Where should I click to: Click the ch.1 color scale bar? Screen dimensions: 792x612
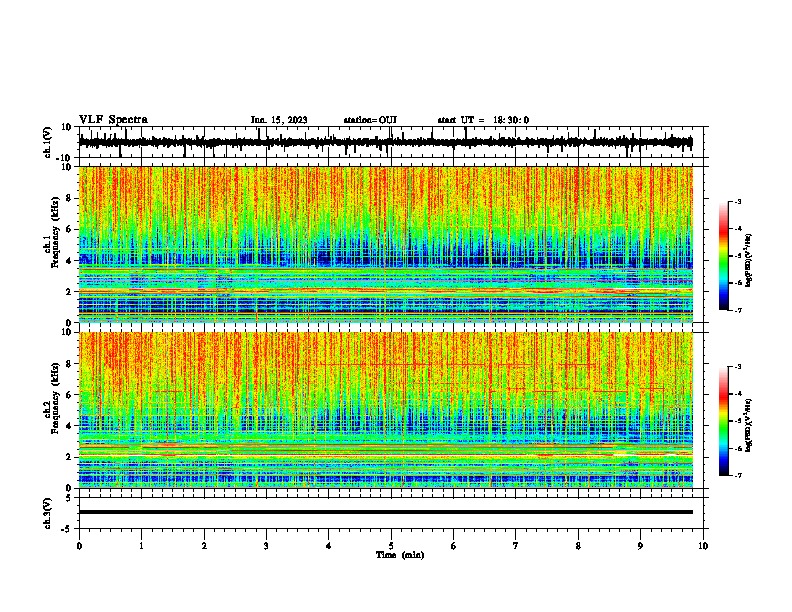pos(724,256)
